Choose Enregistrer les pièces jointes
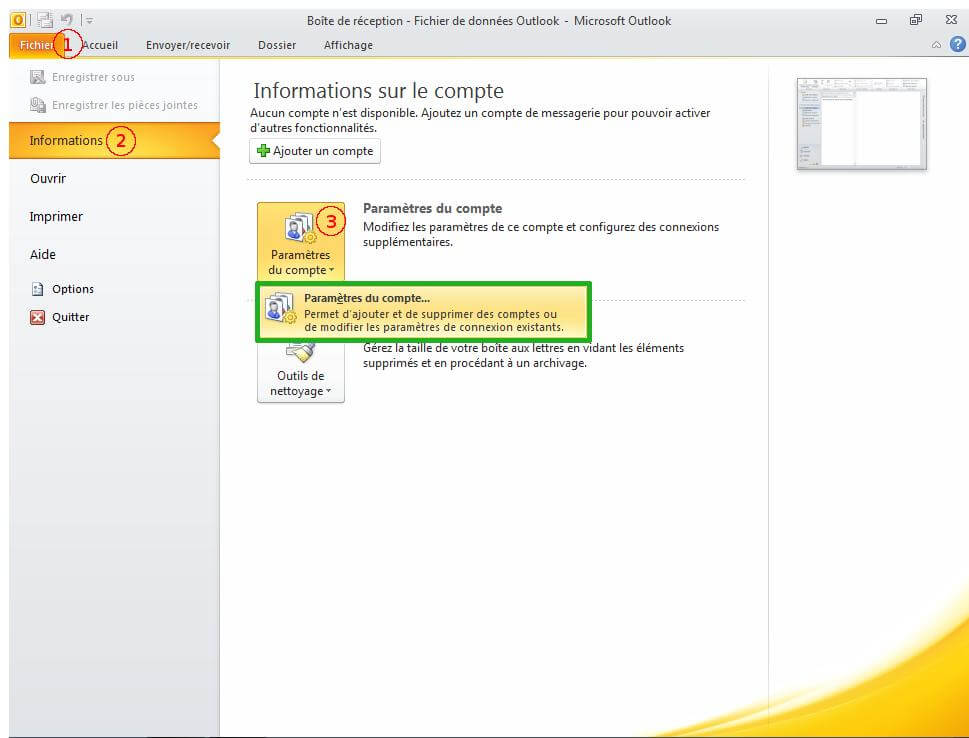The width and height of the screenshot is (969, 738). (124, 105)
